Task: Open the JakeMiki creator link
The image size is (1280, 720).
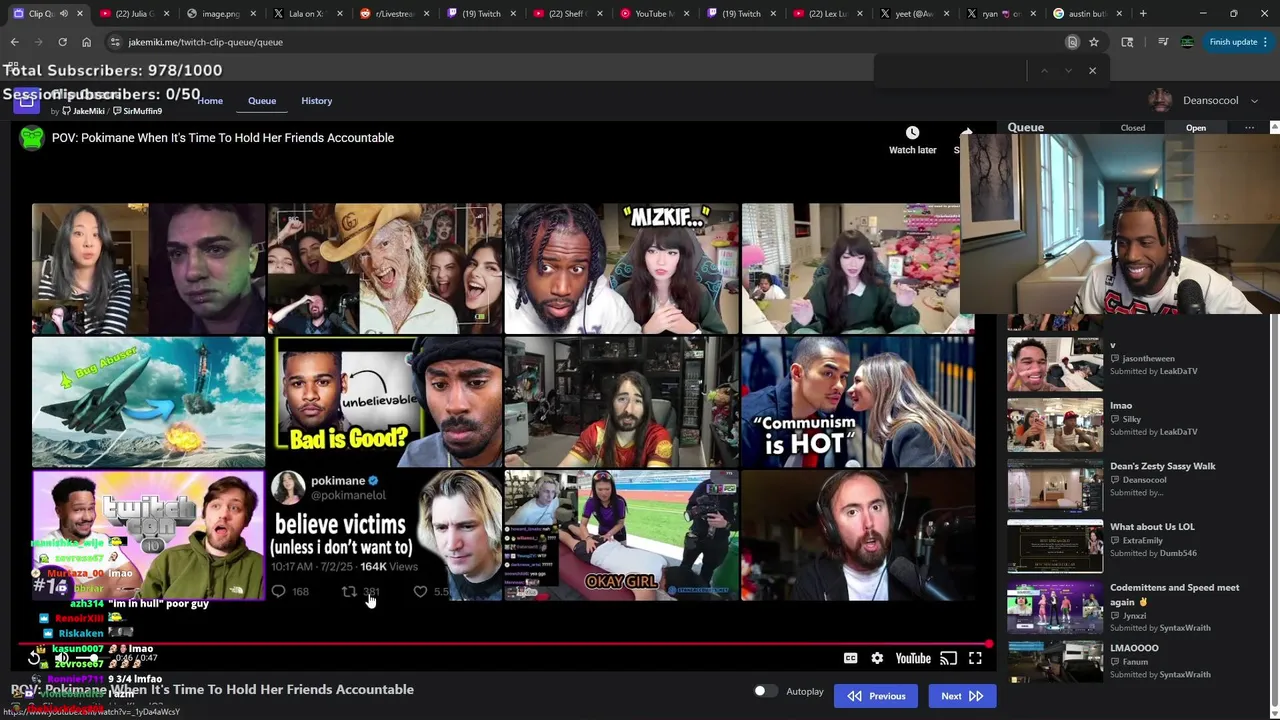Action: click(x=83, y=111)
